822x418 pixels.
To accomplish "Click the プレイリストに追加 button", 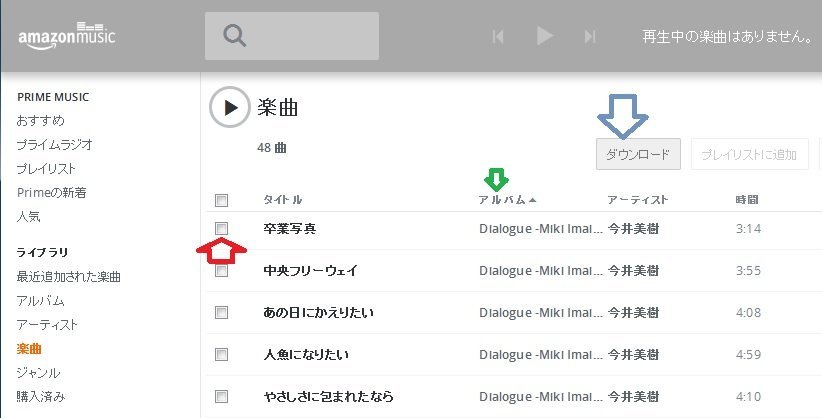I will click(750, 154).
